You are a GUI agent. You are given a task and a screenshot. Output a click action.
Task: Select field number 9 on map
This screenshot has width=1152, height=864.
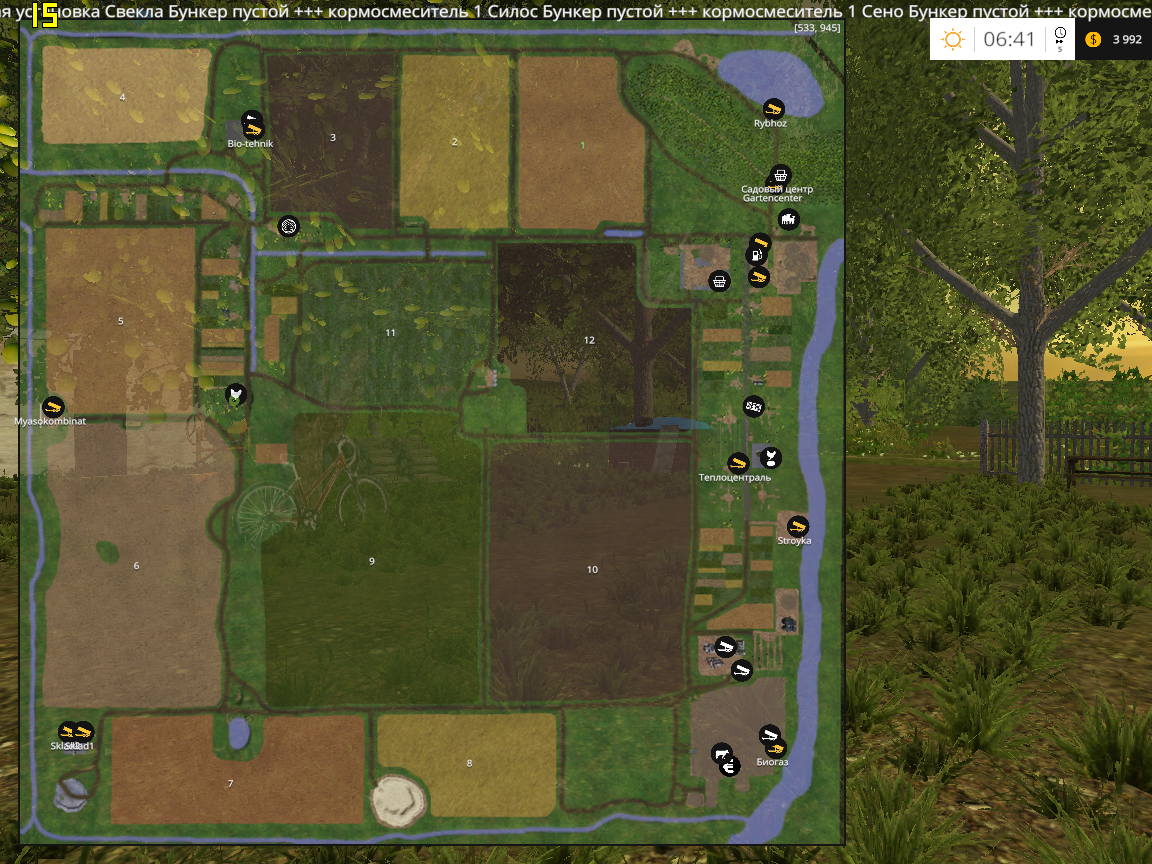[x=372, y=561]
